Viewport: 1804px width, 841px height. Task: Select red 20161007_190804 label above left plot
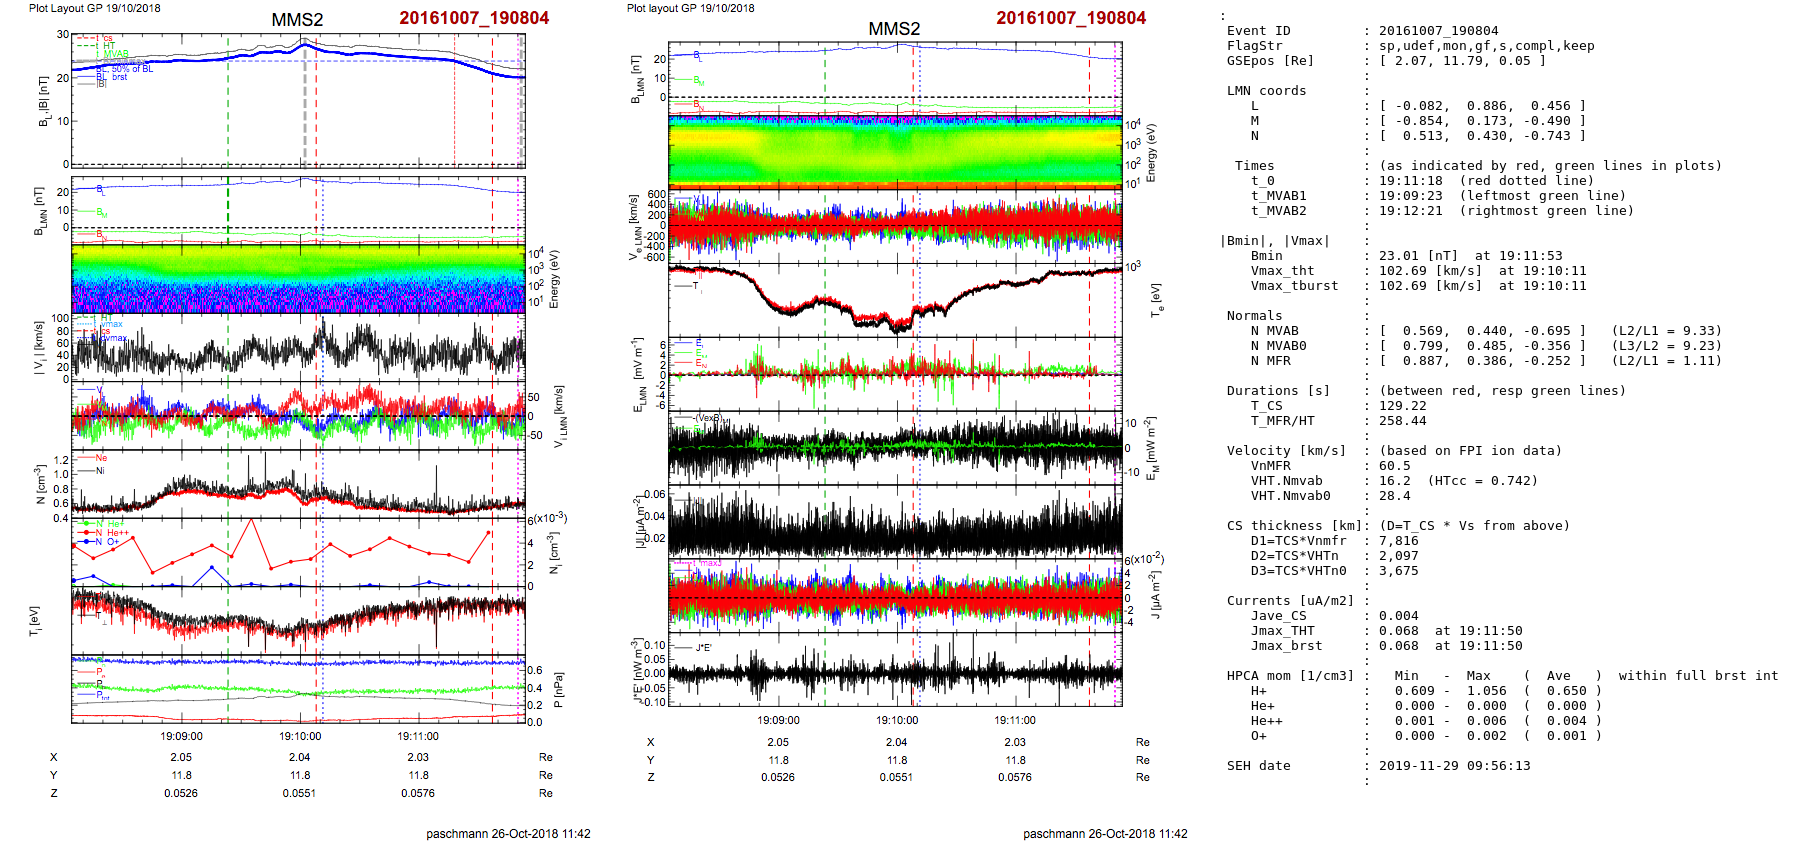pyautogui.click(x=474, y=18)
